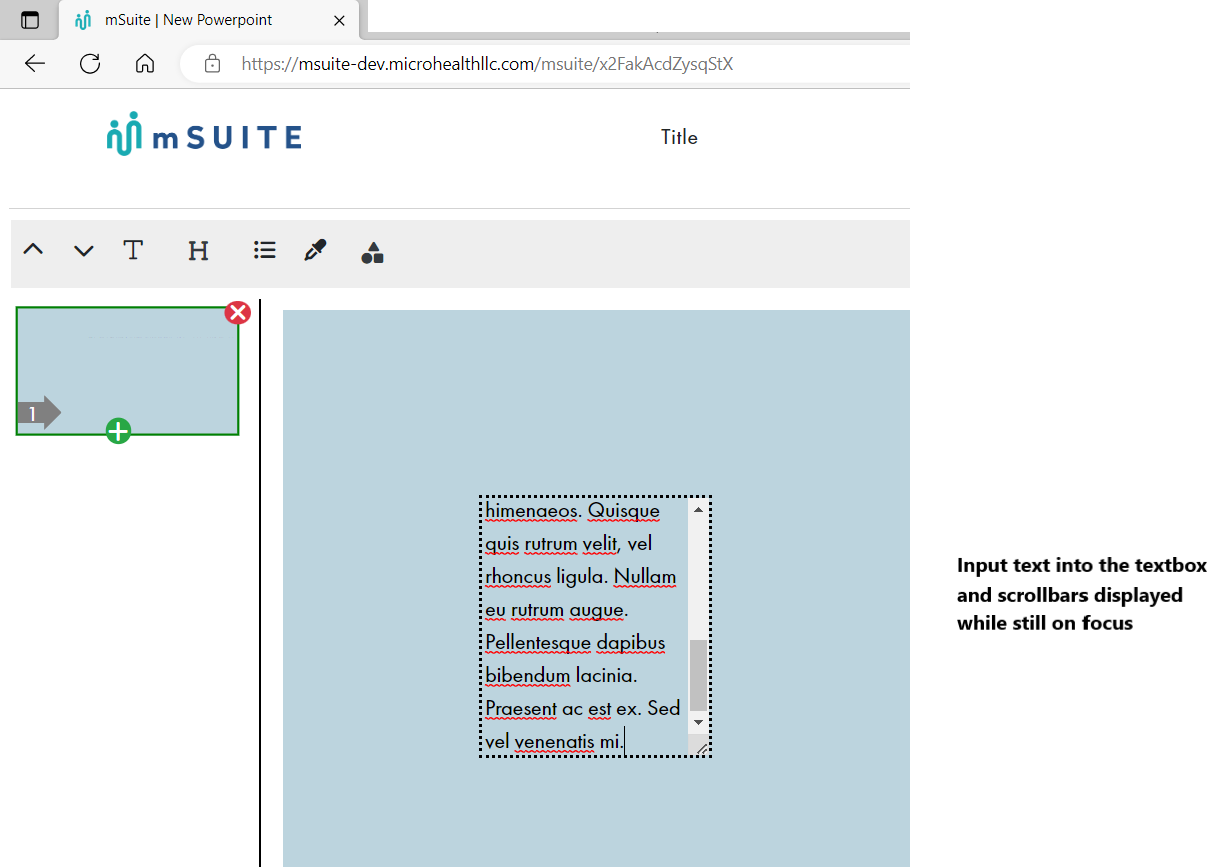The width and height of the screenshot is (1232, 868).
Task: Open the browser tab overview
Action: 28,19
